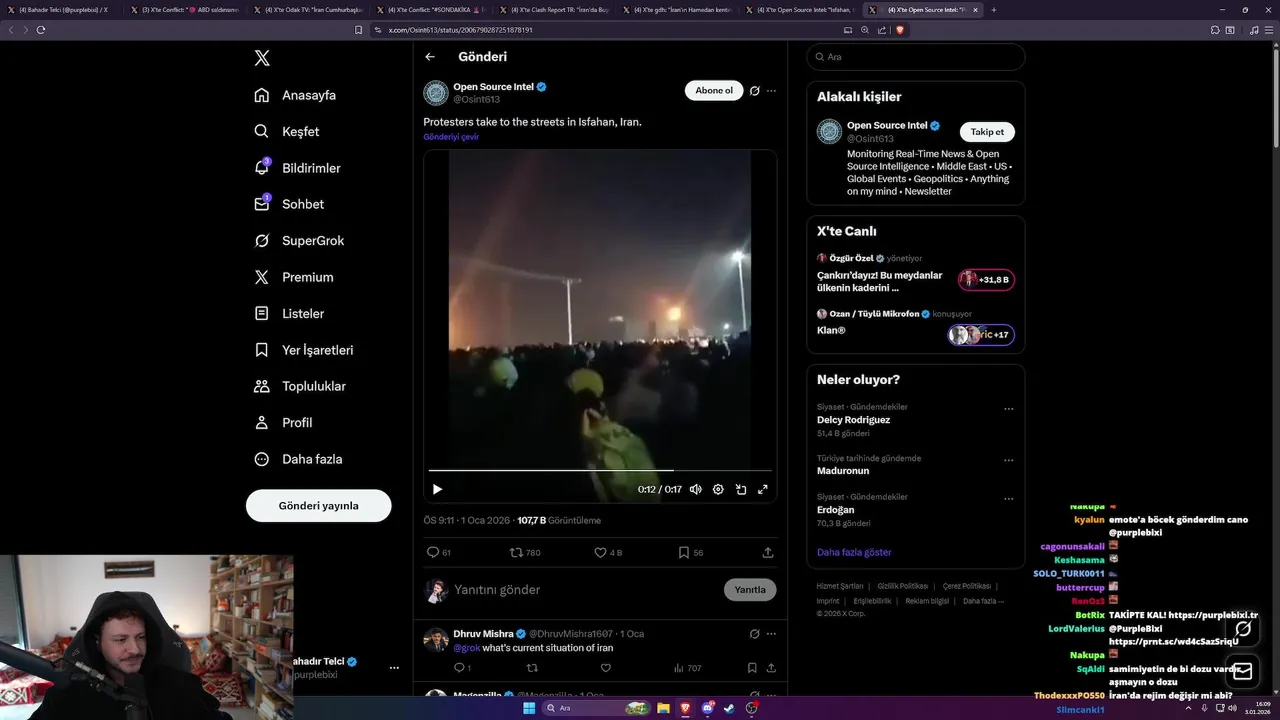The image size is (1280, 720).
Task: Open Windows Start menu
Action: [529, 708]
